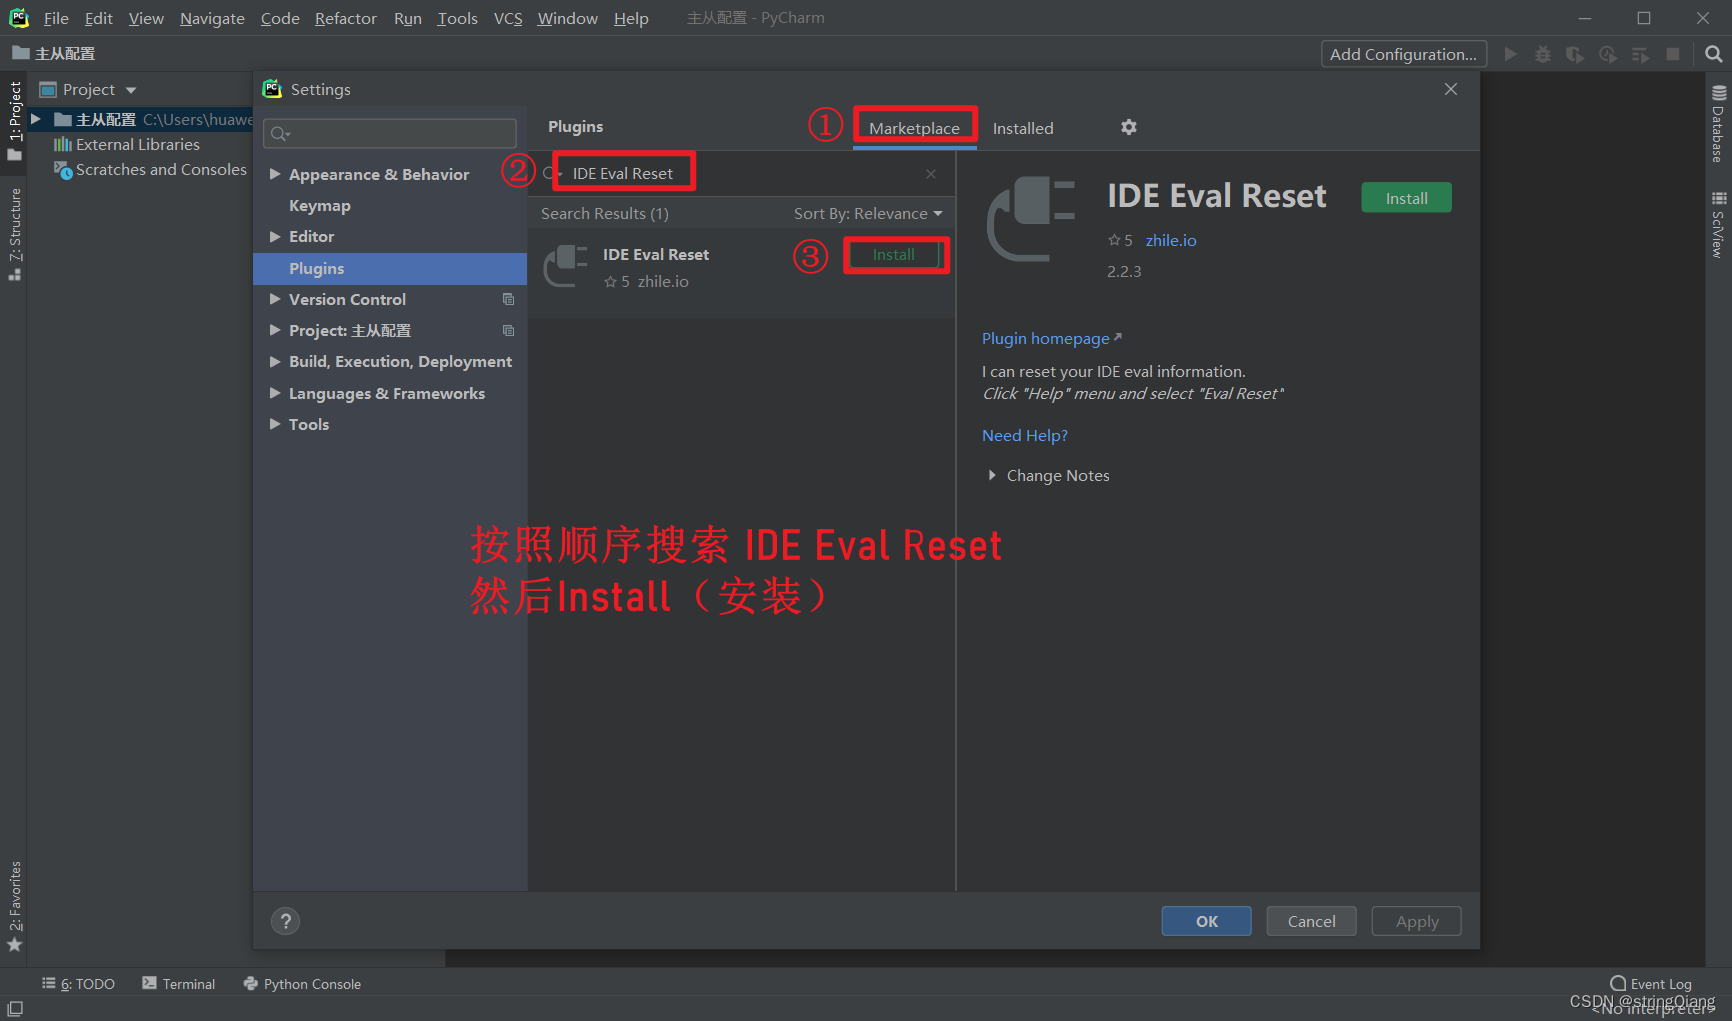Click the Cancel button
Screen dimensions: 1732x1021
(1311, 921)
